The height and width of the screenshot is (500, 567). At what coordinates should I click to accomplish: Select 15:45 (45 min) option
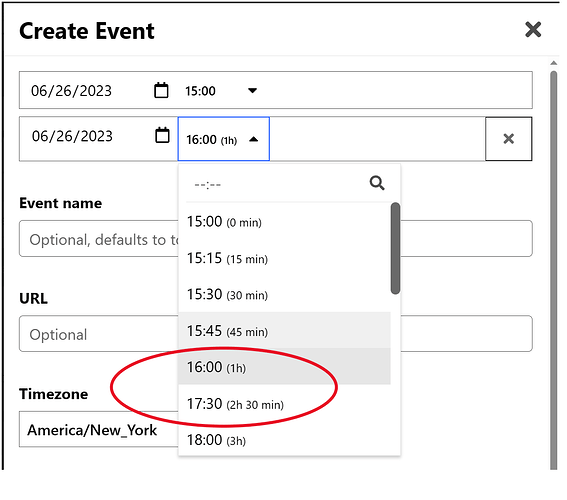click(x=285, y=330)
